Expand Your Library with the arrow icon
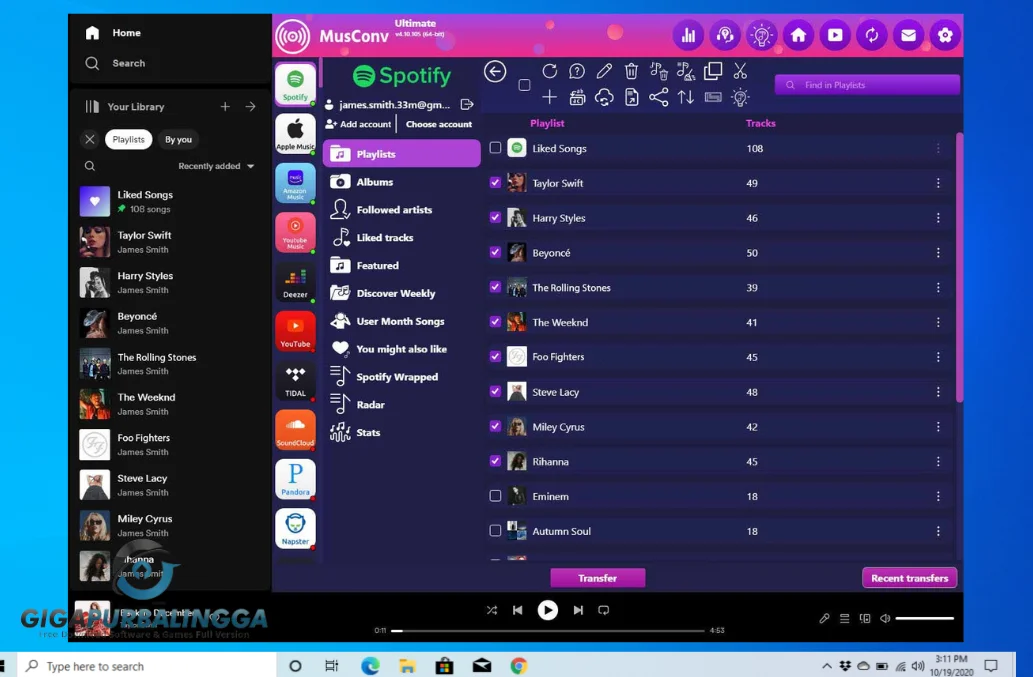This screenshot has width=1033, height=677. [250, 106]
